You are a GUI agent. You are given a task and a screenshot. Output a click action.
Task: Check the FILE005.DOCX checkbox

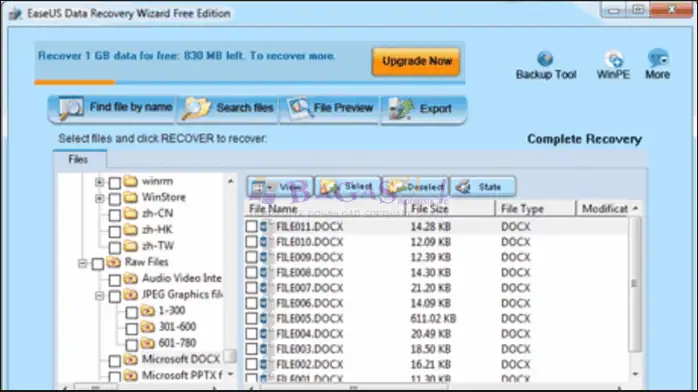tap(252, 319)
